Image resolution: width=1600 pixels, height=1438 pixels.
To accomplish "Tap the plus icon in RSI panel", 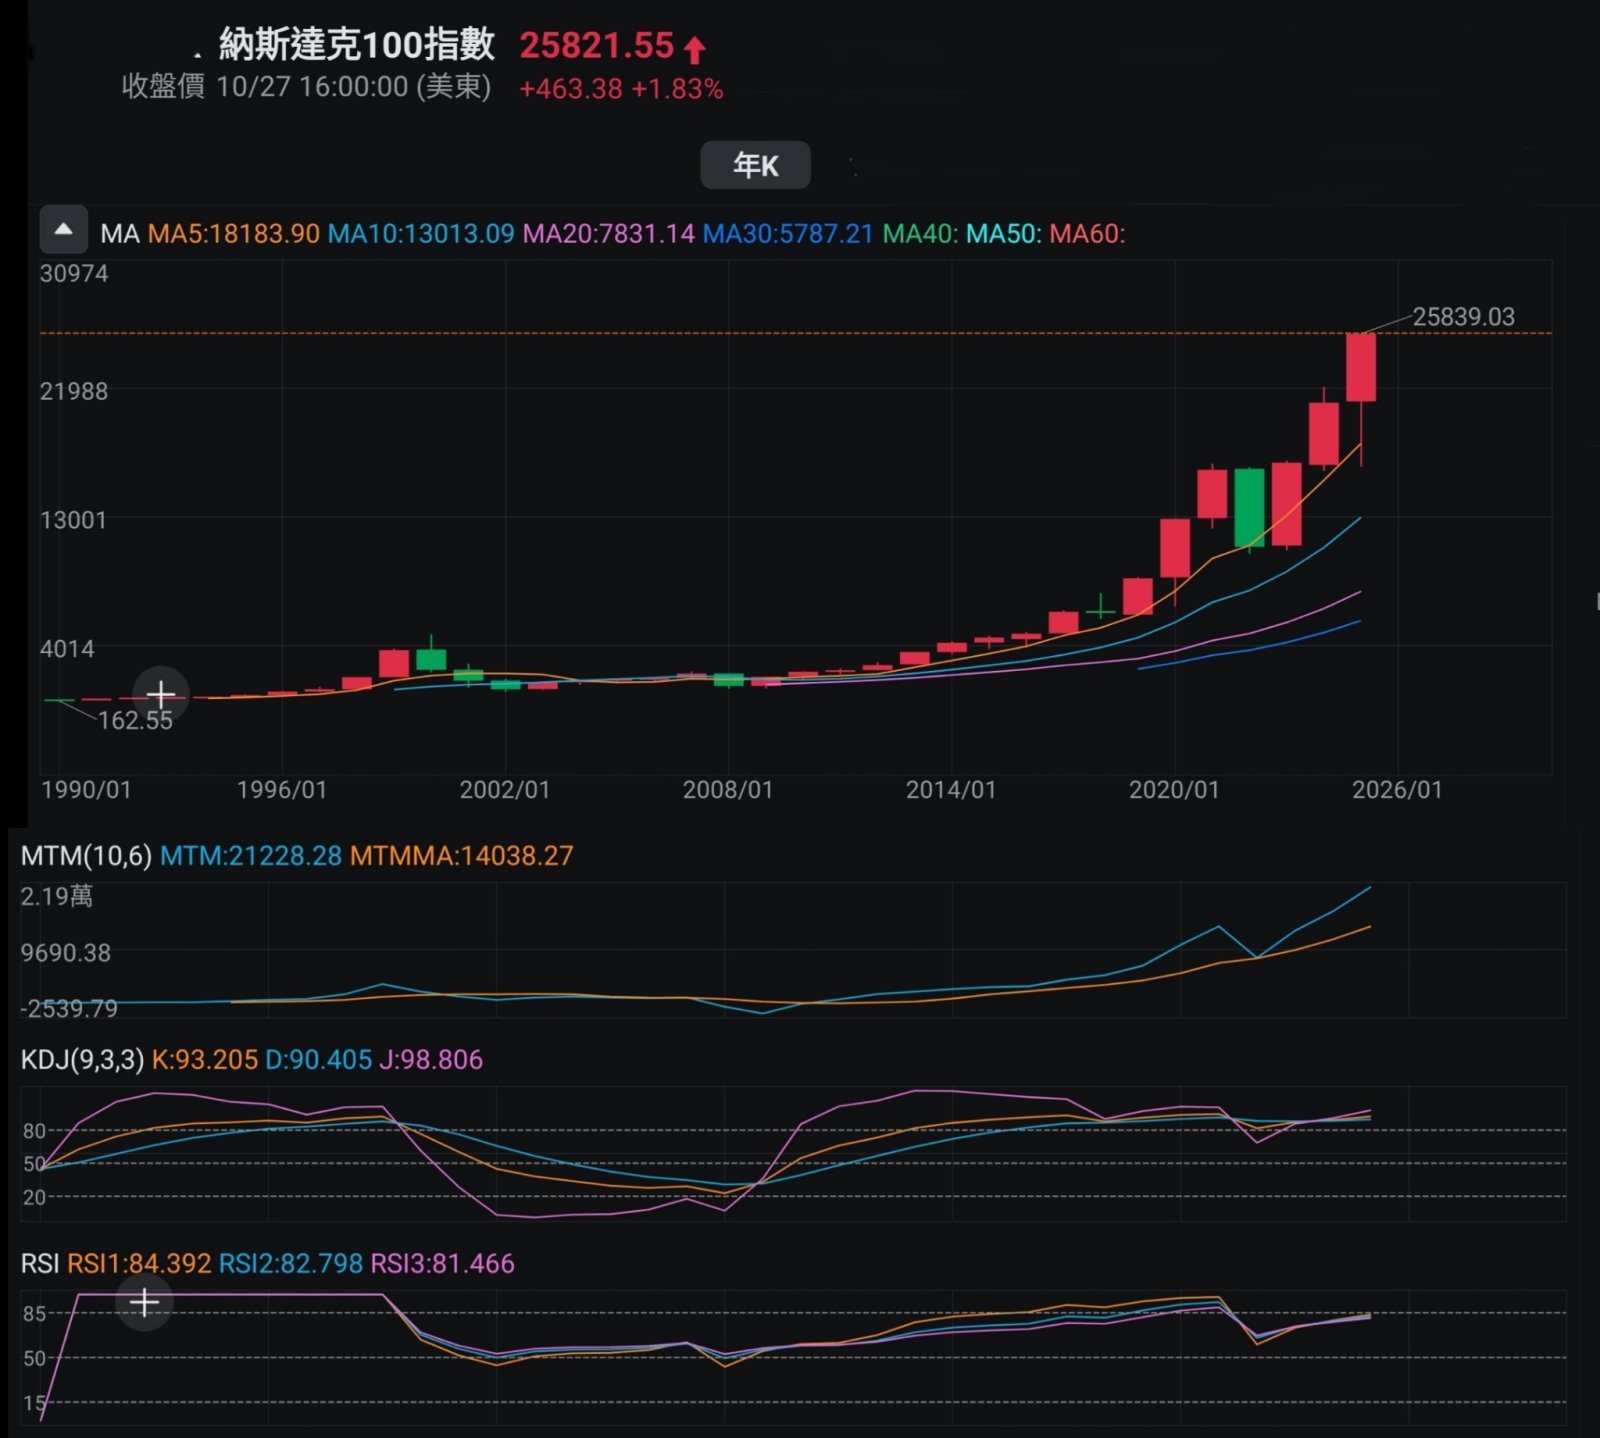I will (144, 1302).
